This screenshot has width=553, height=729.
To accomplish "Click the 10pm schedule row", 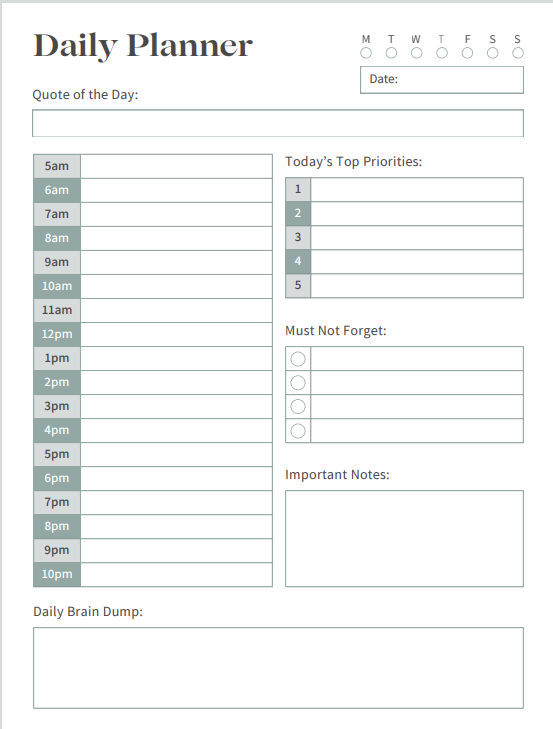I will coord(176,575).
